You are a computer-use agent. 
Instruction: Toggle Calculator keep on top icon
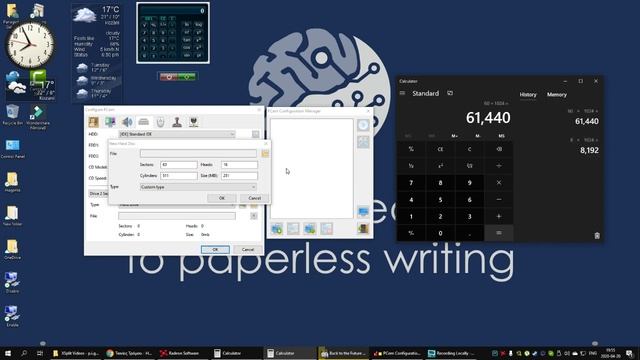click(450, 93)
